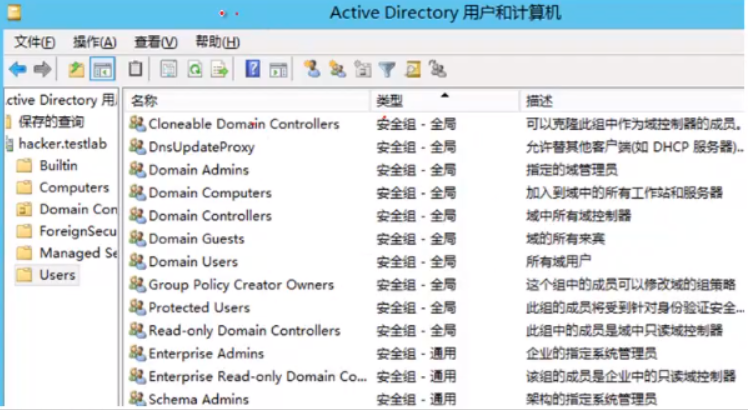Create a new user with the single-person icon
This screenshot has height=411, width=748.
pos(312,69)
